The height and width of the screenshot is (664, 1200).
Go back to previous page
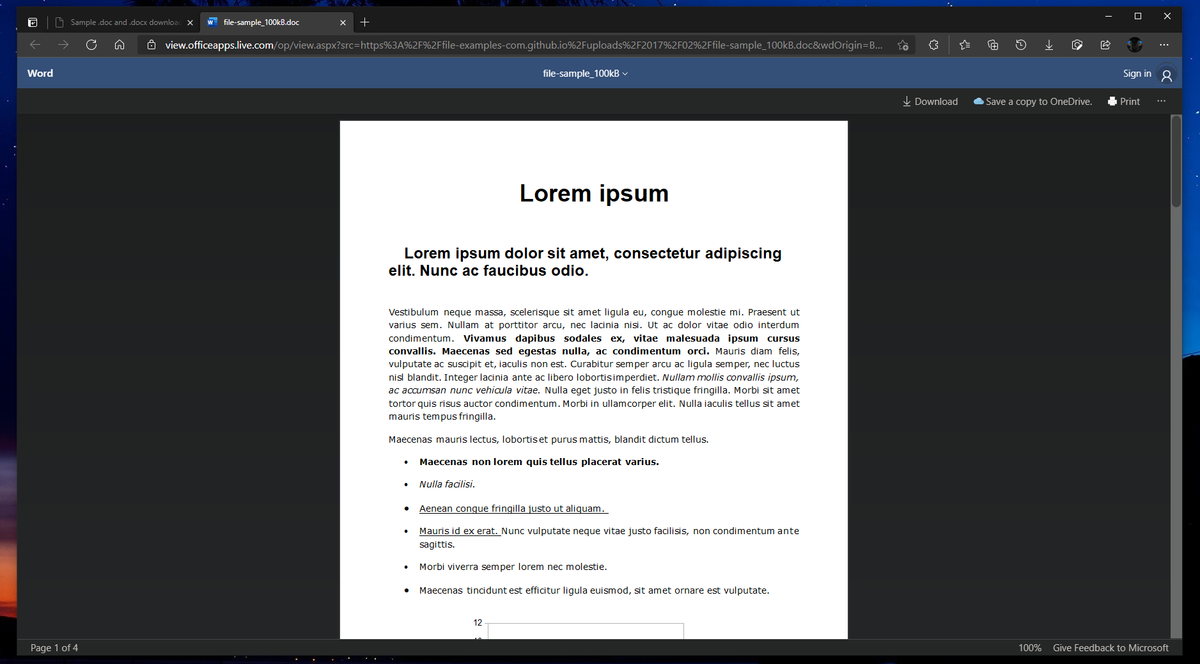[35, 45]
